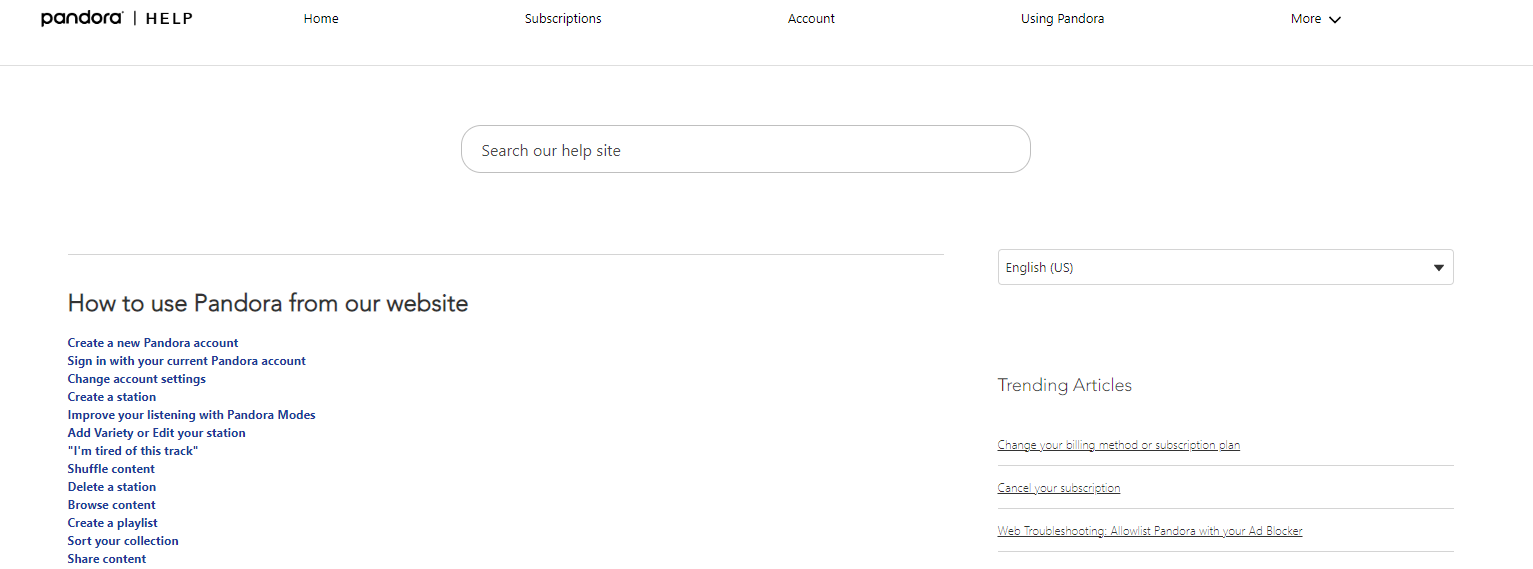
Task: Click Add Variety or Edit your station
Action: click(157, 433)
